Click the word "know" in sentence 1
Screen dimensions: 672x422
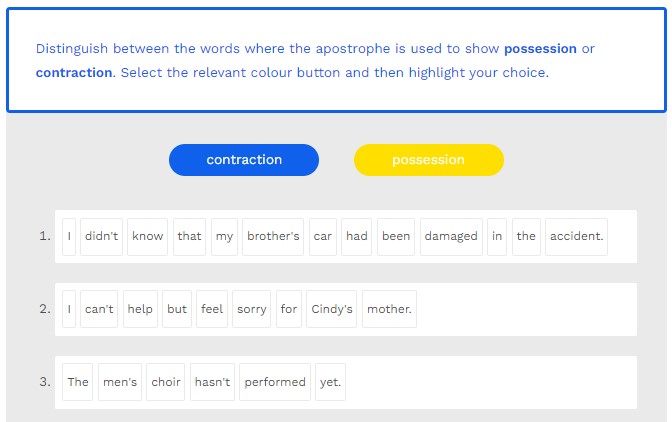click(148, 237)
